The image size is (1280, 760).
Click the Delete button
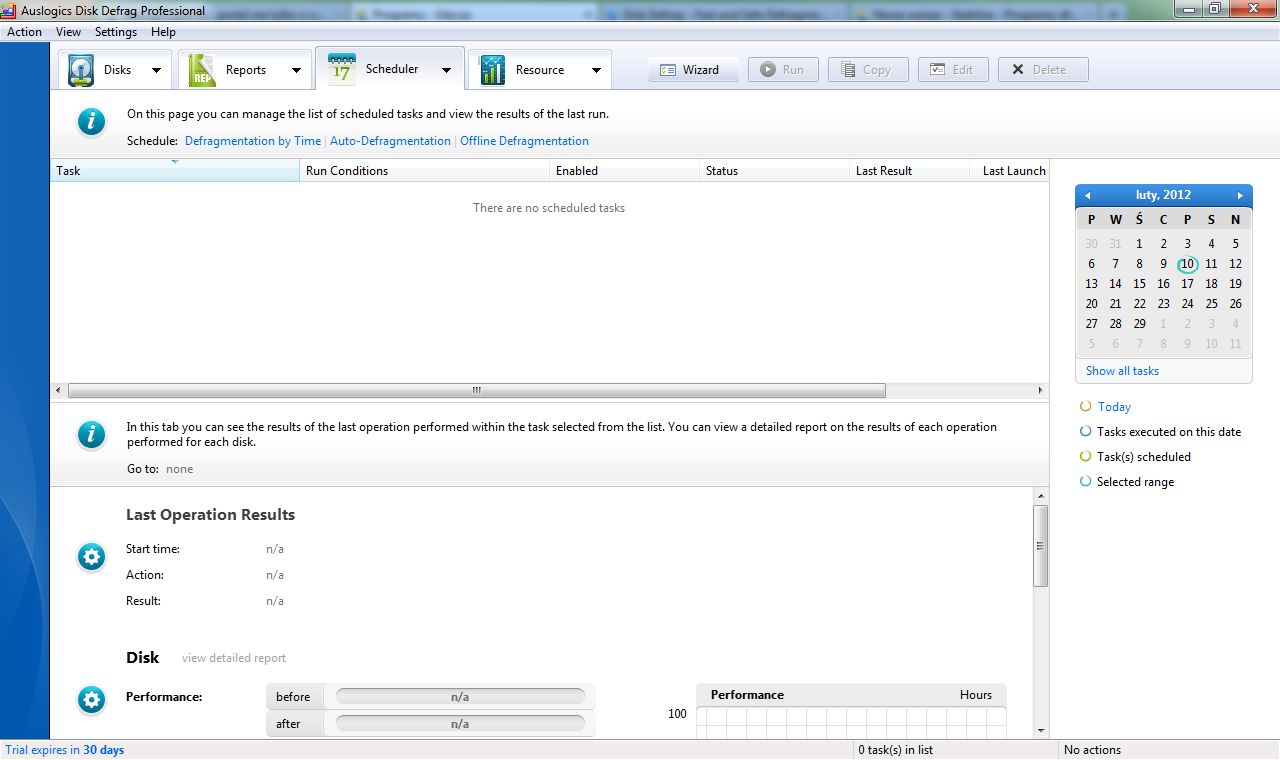coord(1042,70)
